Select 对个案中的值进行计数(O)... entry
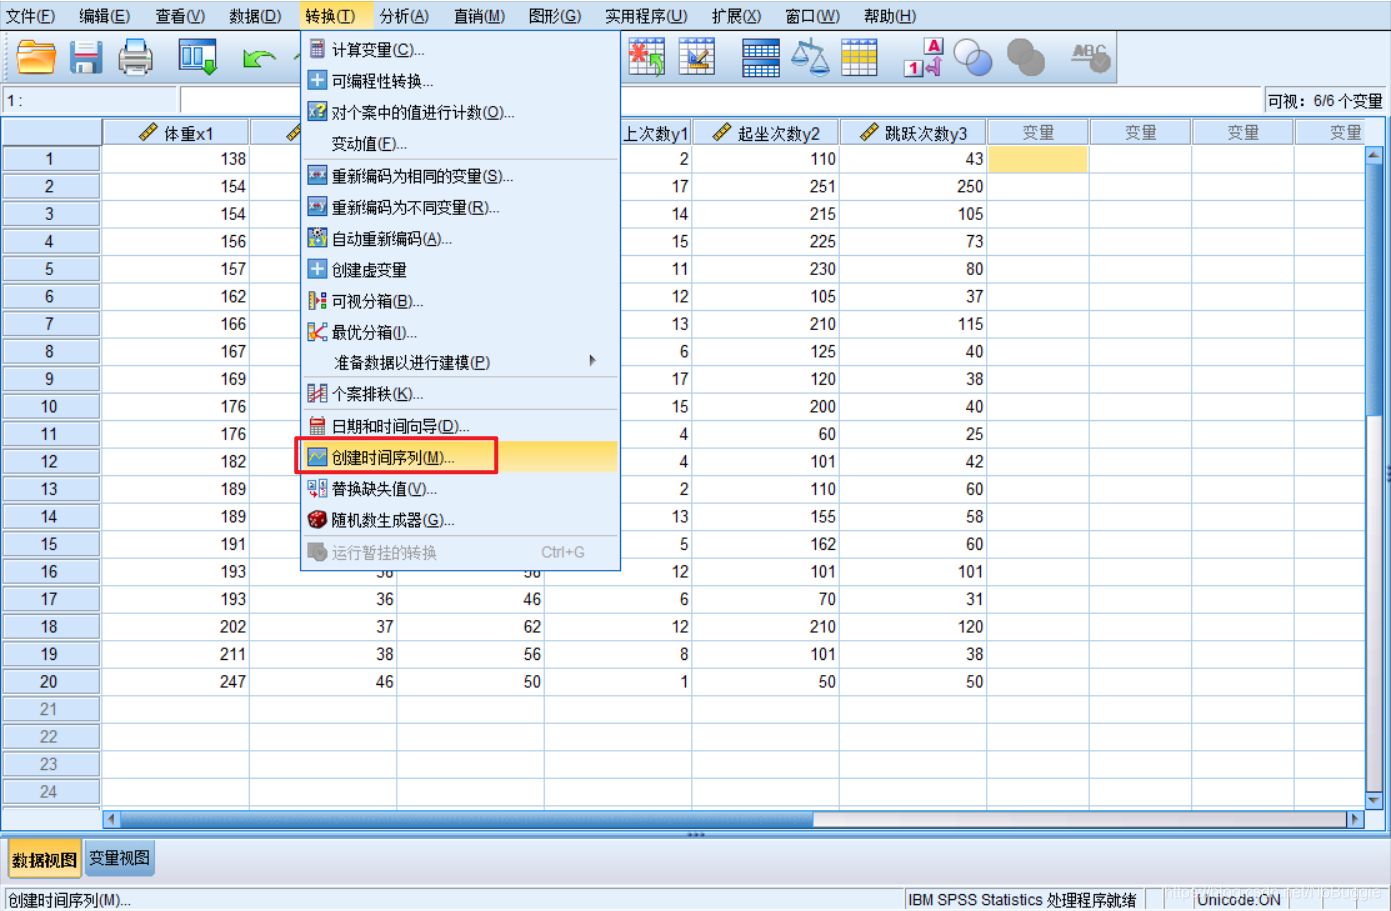The width and height of the screenshot is (1391, 911). point(461,112)
